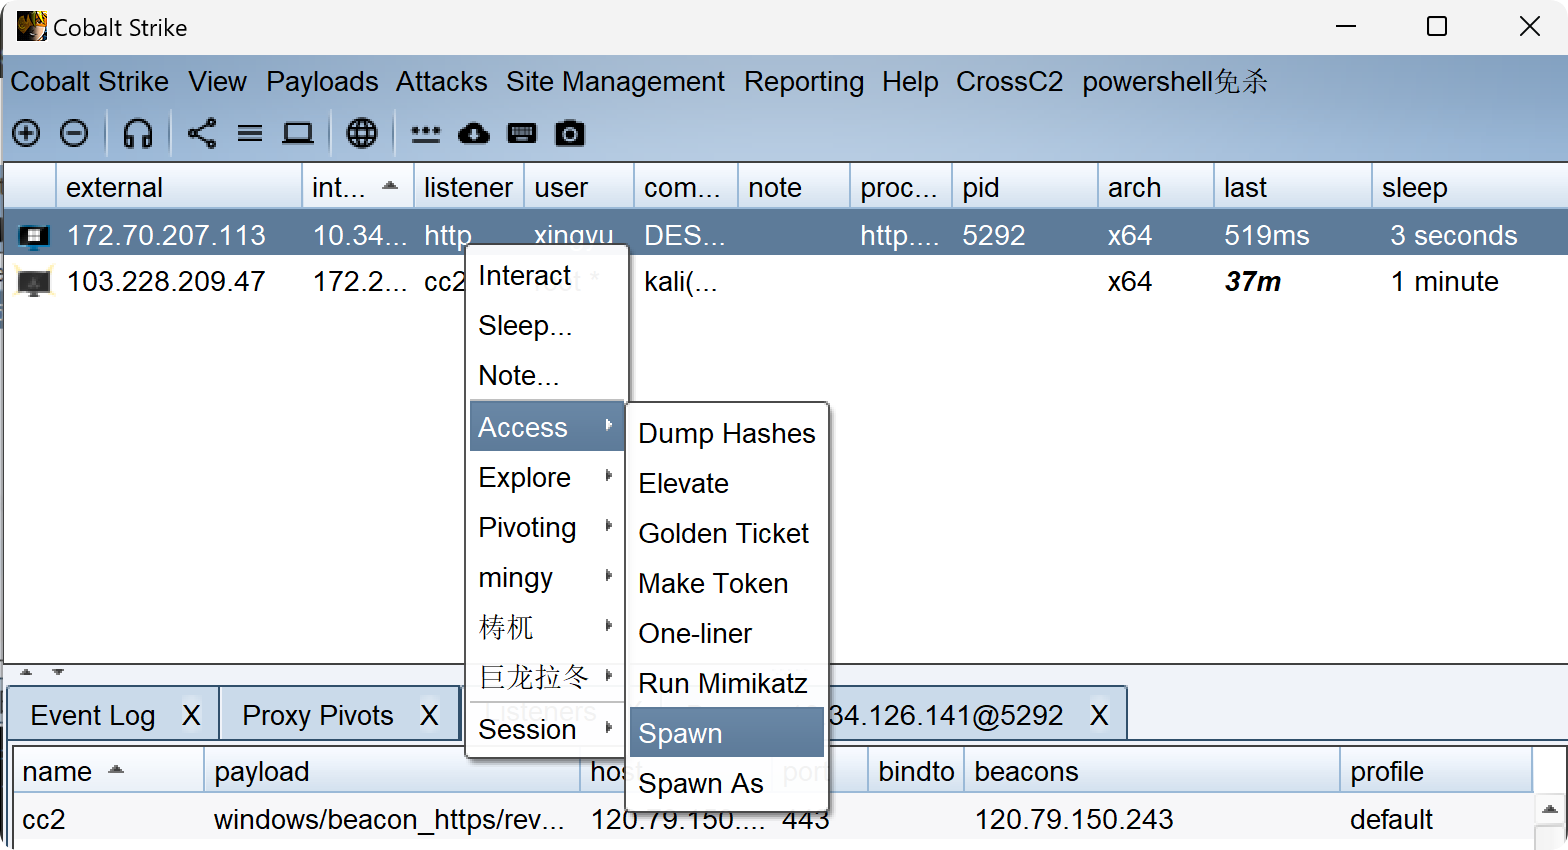The height and width of the screenshot is (850, 1568).
Task: Open the powershell免杀 menu
Action: click(x=1175, y=81)
